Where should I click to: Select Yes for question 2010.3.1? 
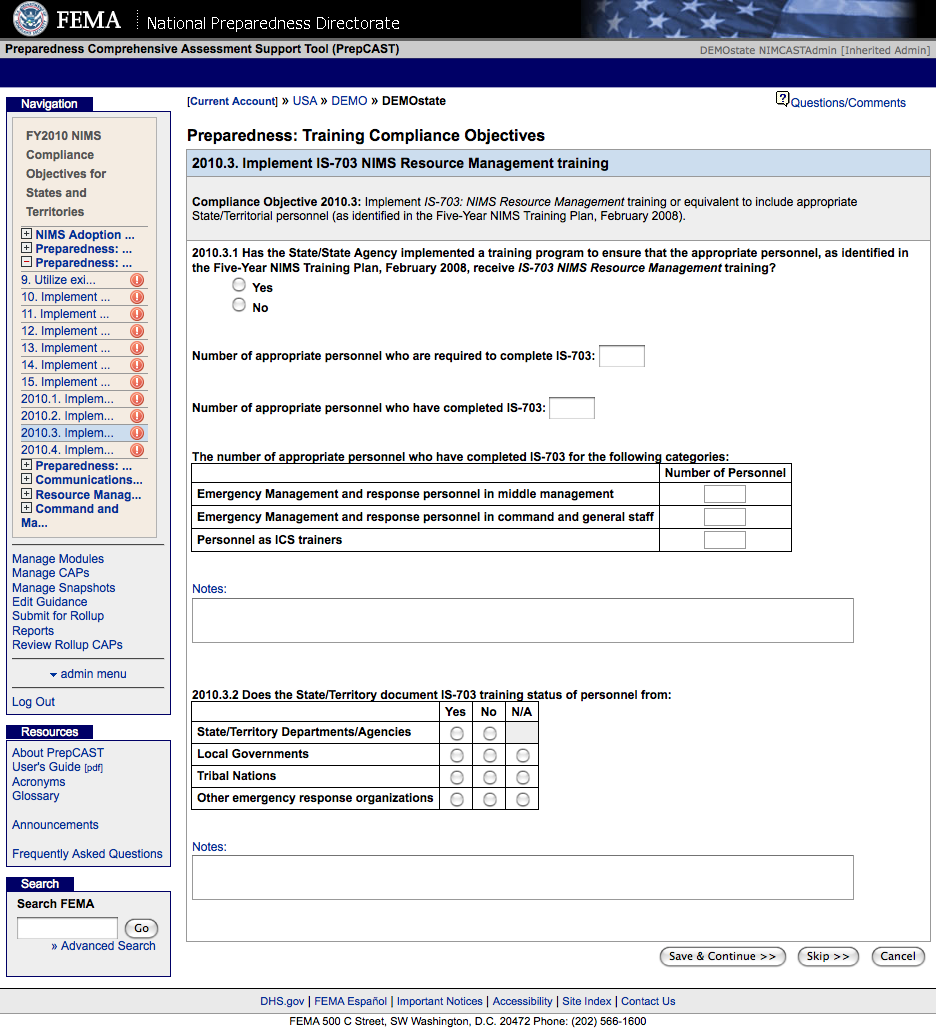(239, 285)
